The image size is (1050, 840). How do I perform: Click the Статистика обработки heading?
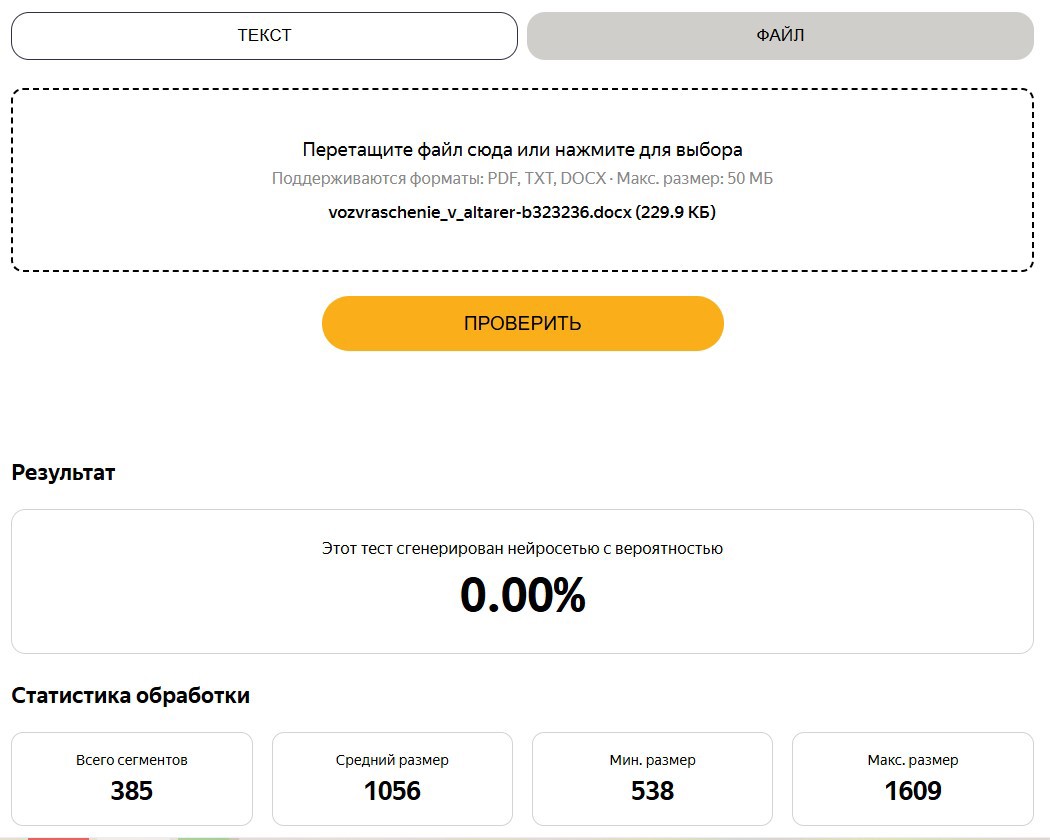point(131,695)
